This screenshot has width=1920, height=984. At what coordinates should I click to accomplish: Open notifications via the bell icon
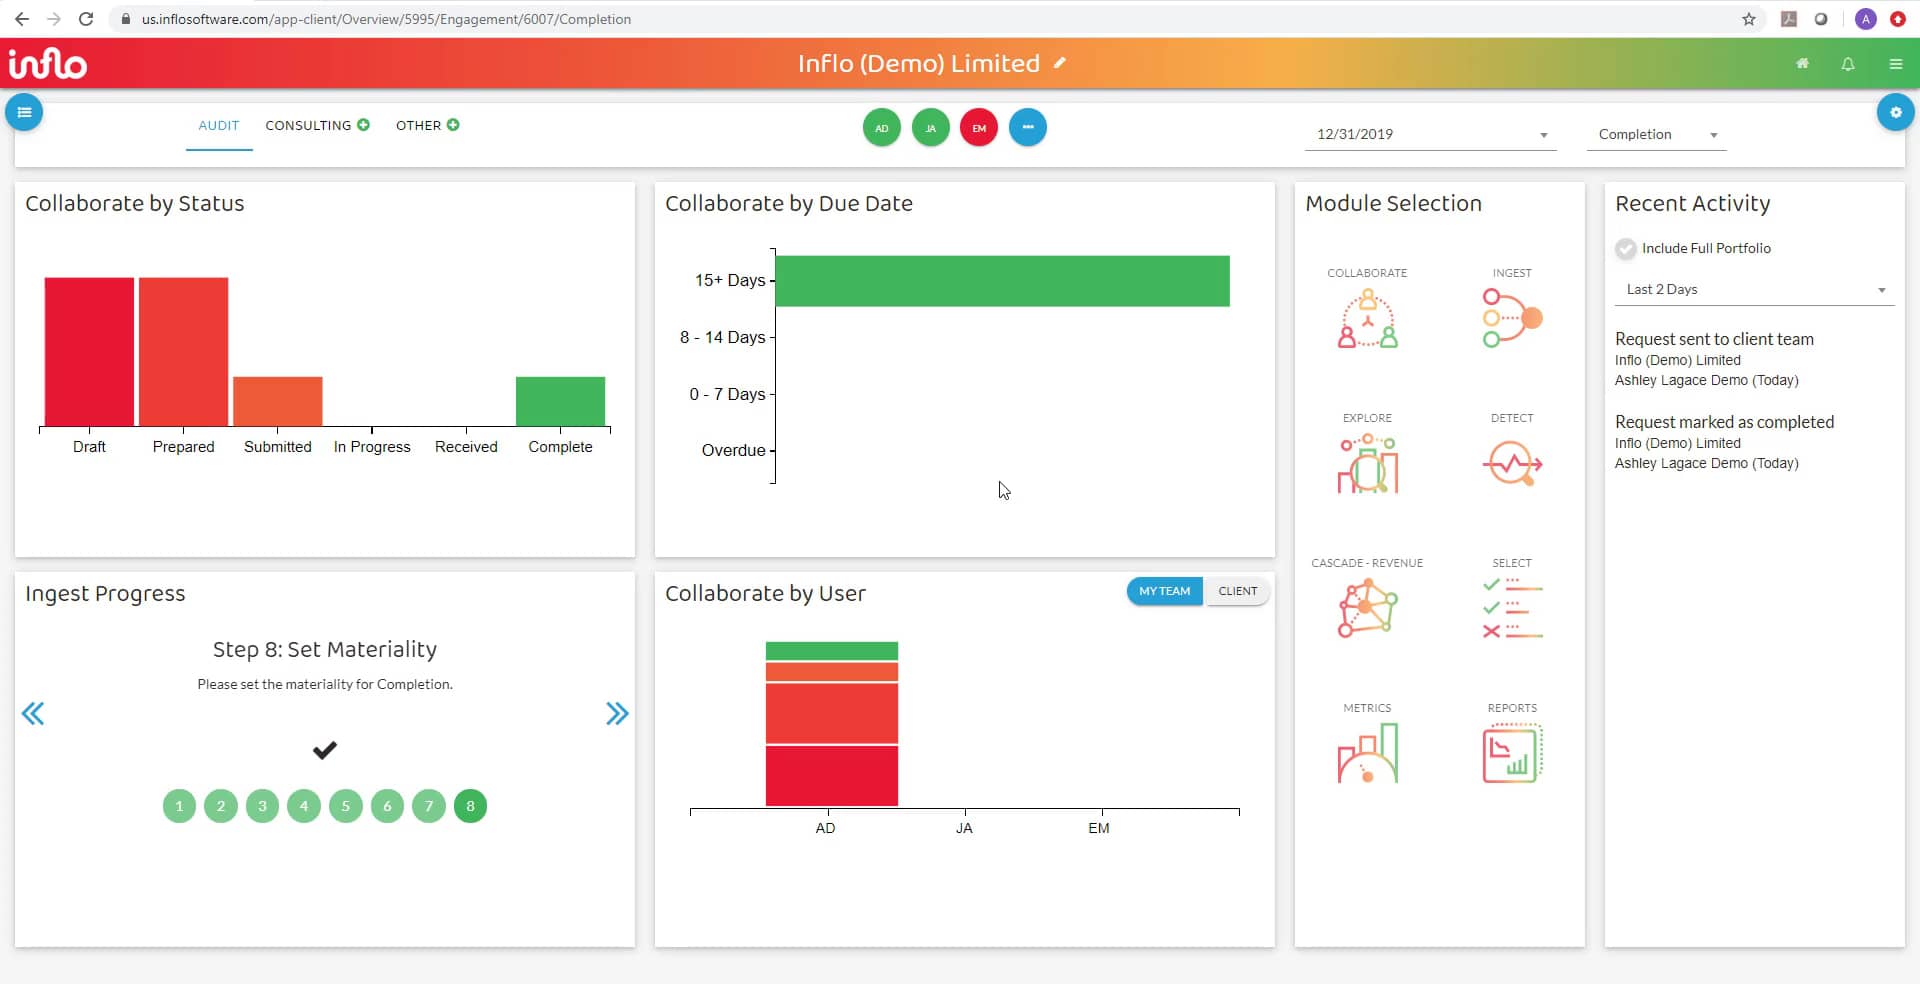coord(1848,63)
